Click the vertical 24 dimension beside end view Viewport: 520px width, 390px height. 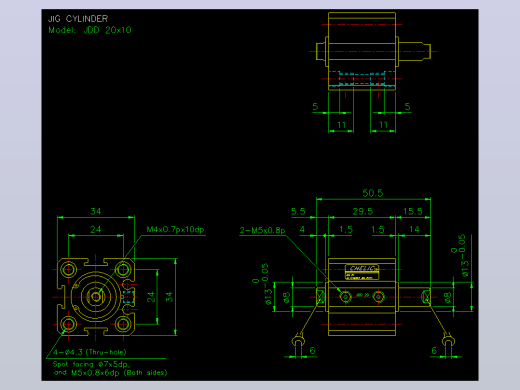[151, 297]
